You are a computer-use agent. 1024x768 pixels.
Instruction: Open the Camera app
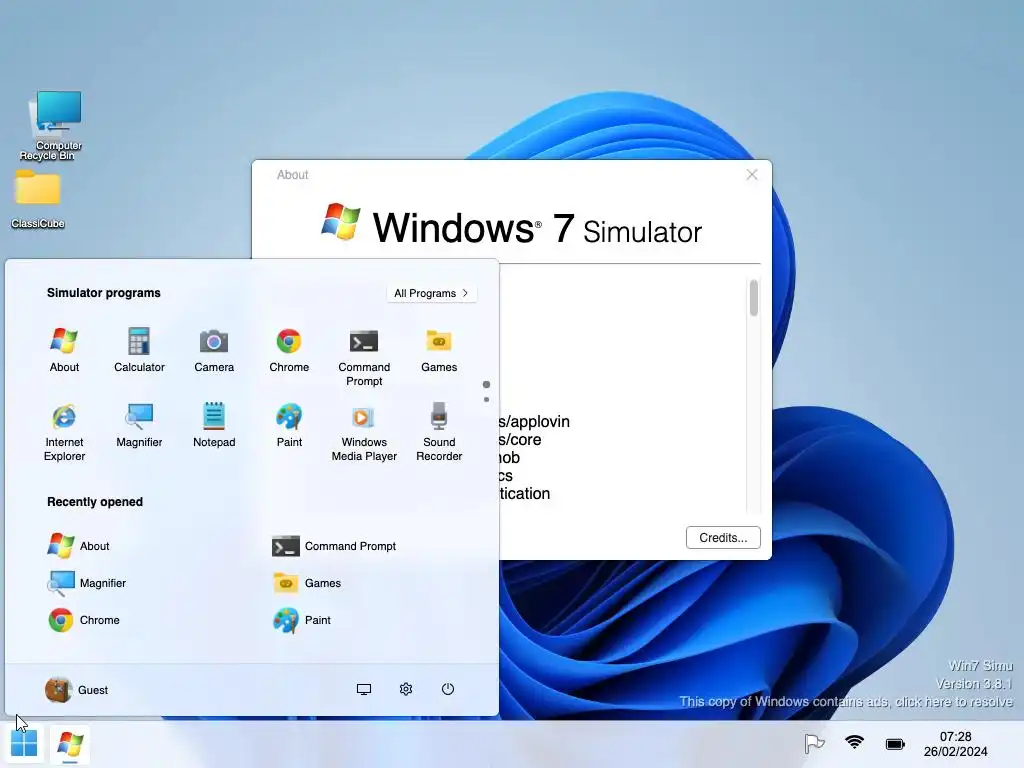(214, 350)
